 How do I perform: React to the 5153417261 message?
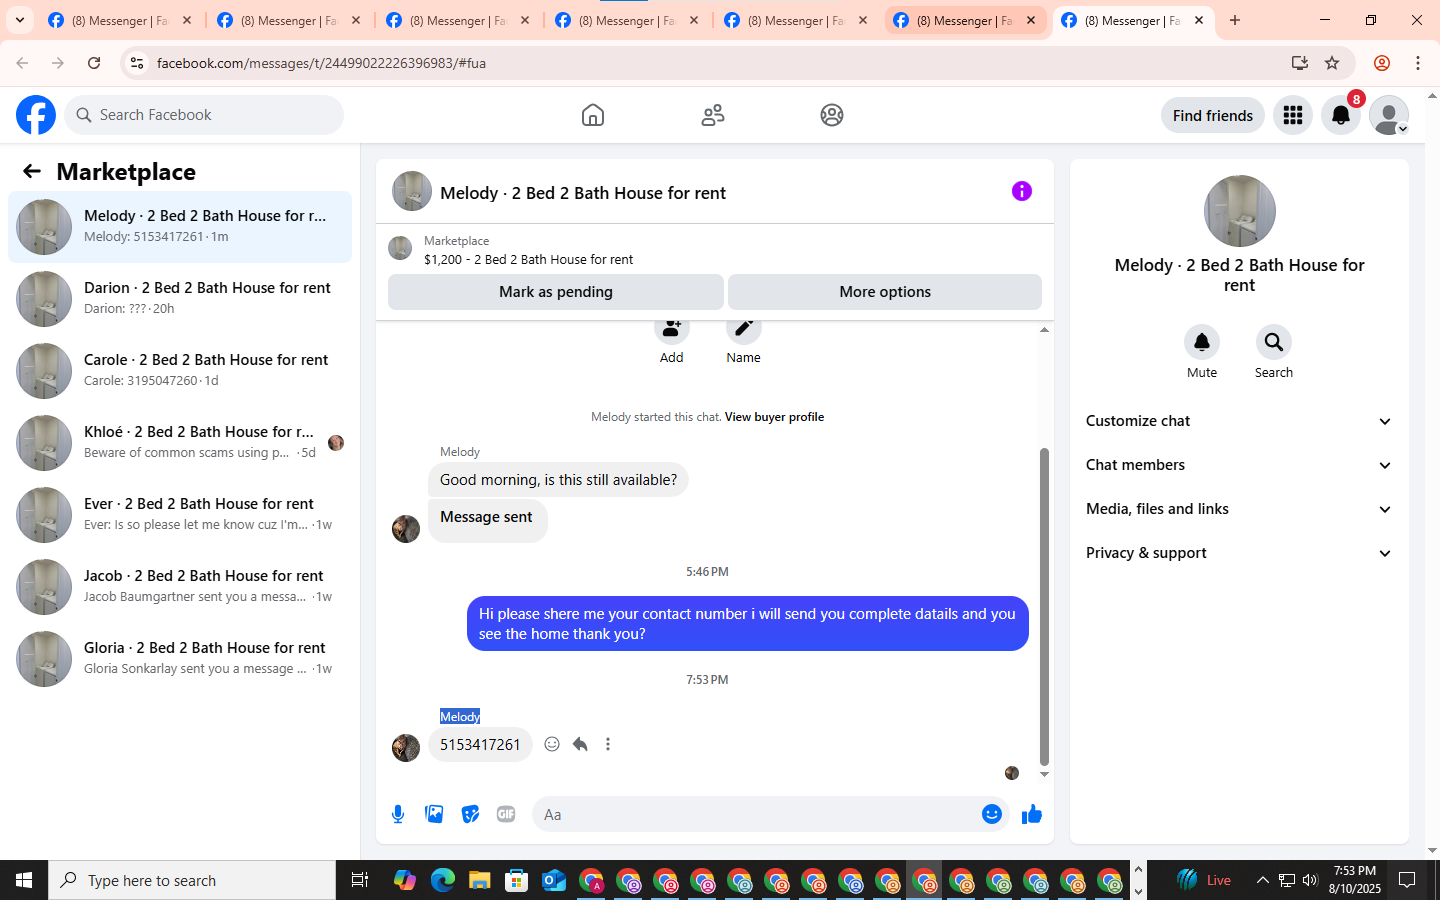point(552,744)
